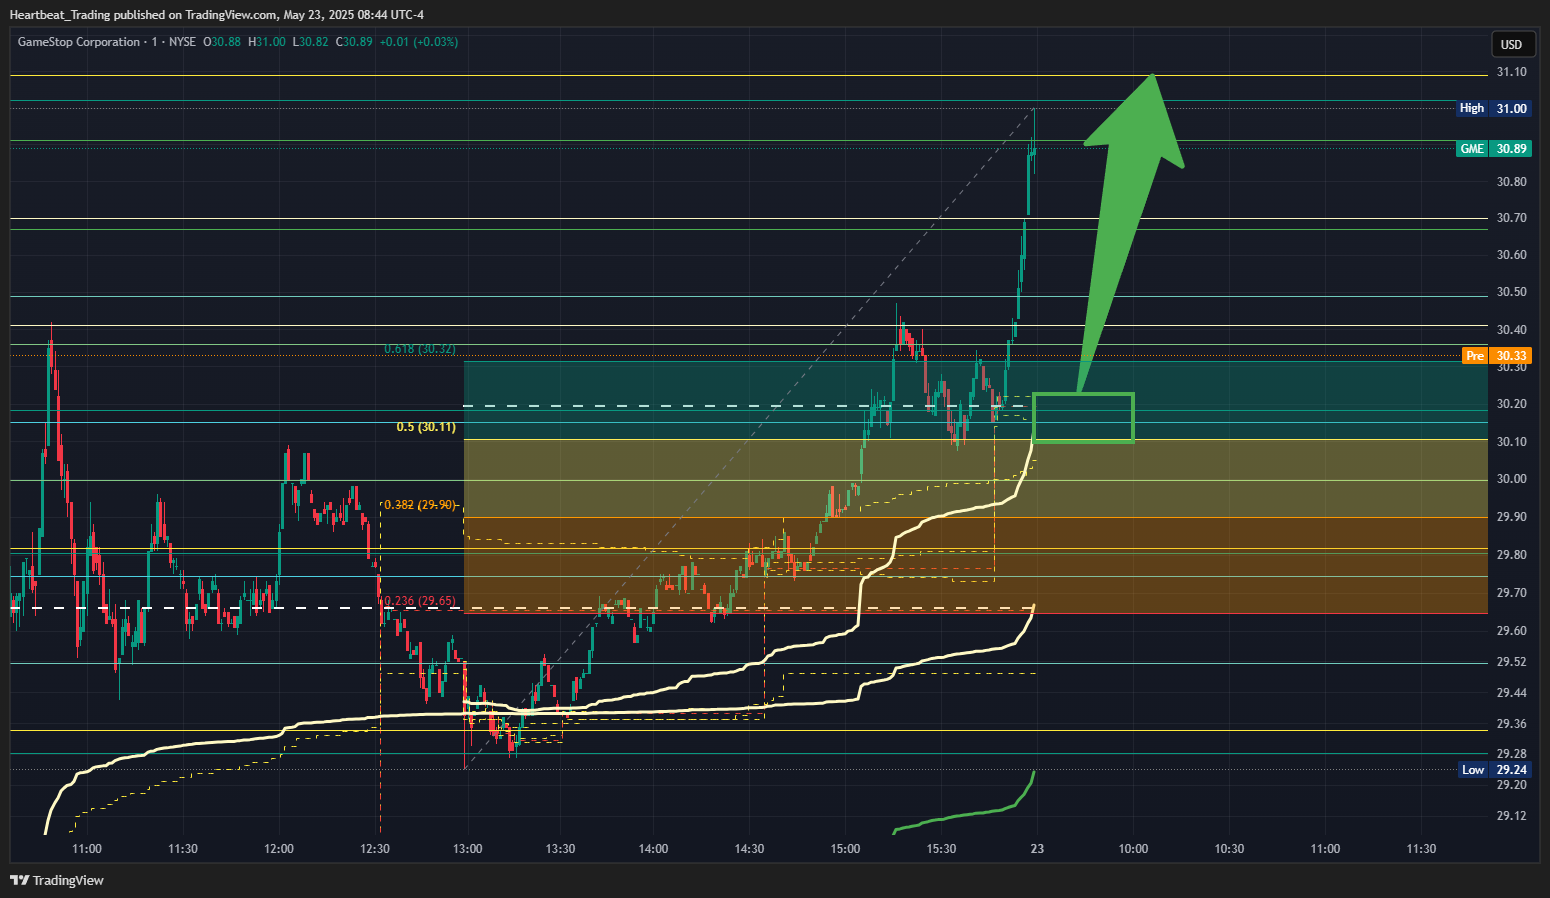
Task: Select the 0.618 (30.32) Fibonacci label
Action: click(x=420, y=349)
